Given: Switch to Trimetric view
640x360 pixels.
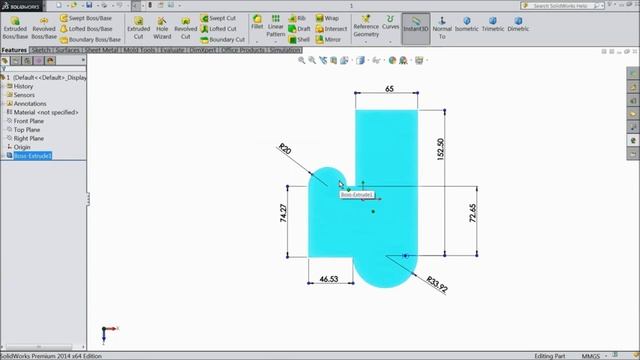Looking at the screenshot, I should coord(493,24).
